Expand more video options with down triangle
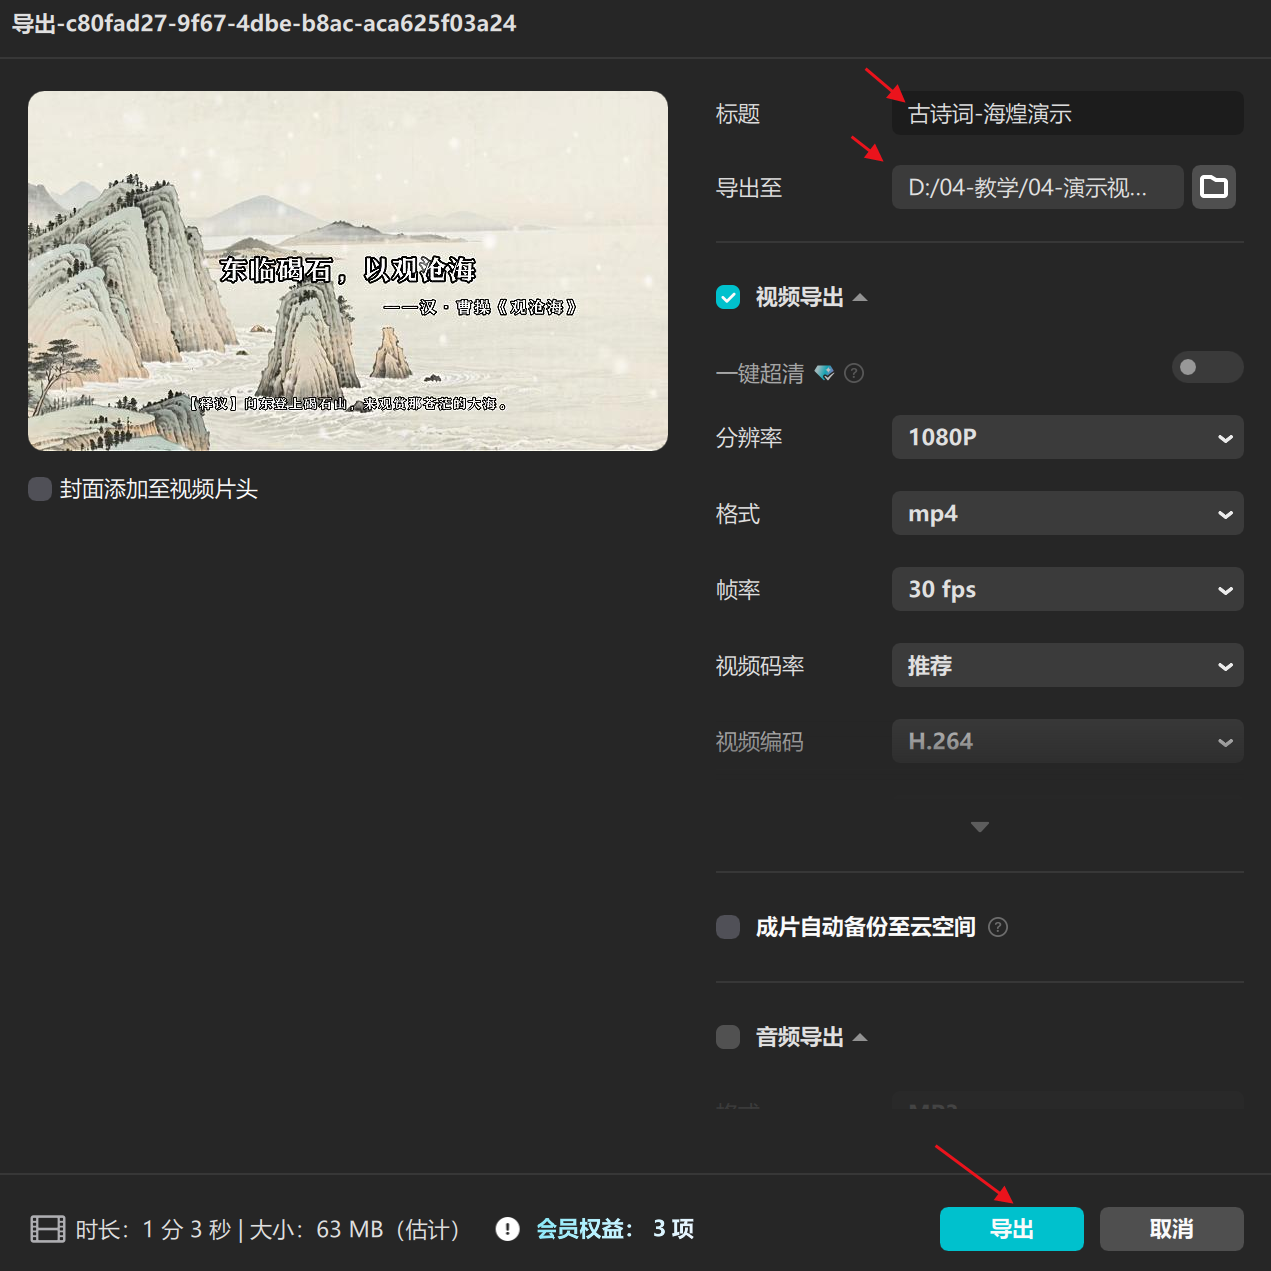Image resolution: width=1271 pixels, height=1271 pixels. coord(980,827)
